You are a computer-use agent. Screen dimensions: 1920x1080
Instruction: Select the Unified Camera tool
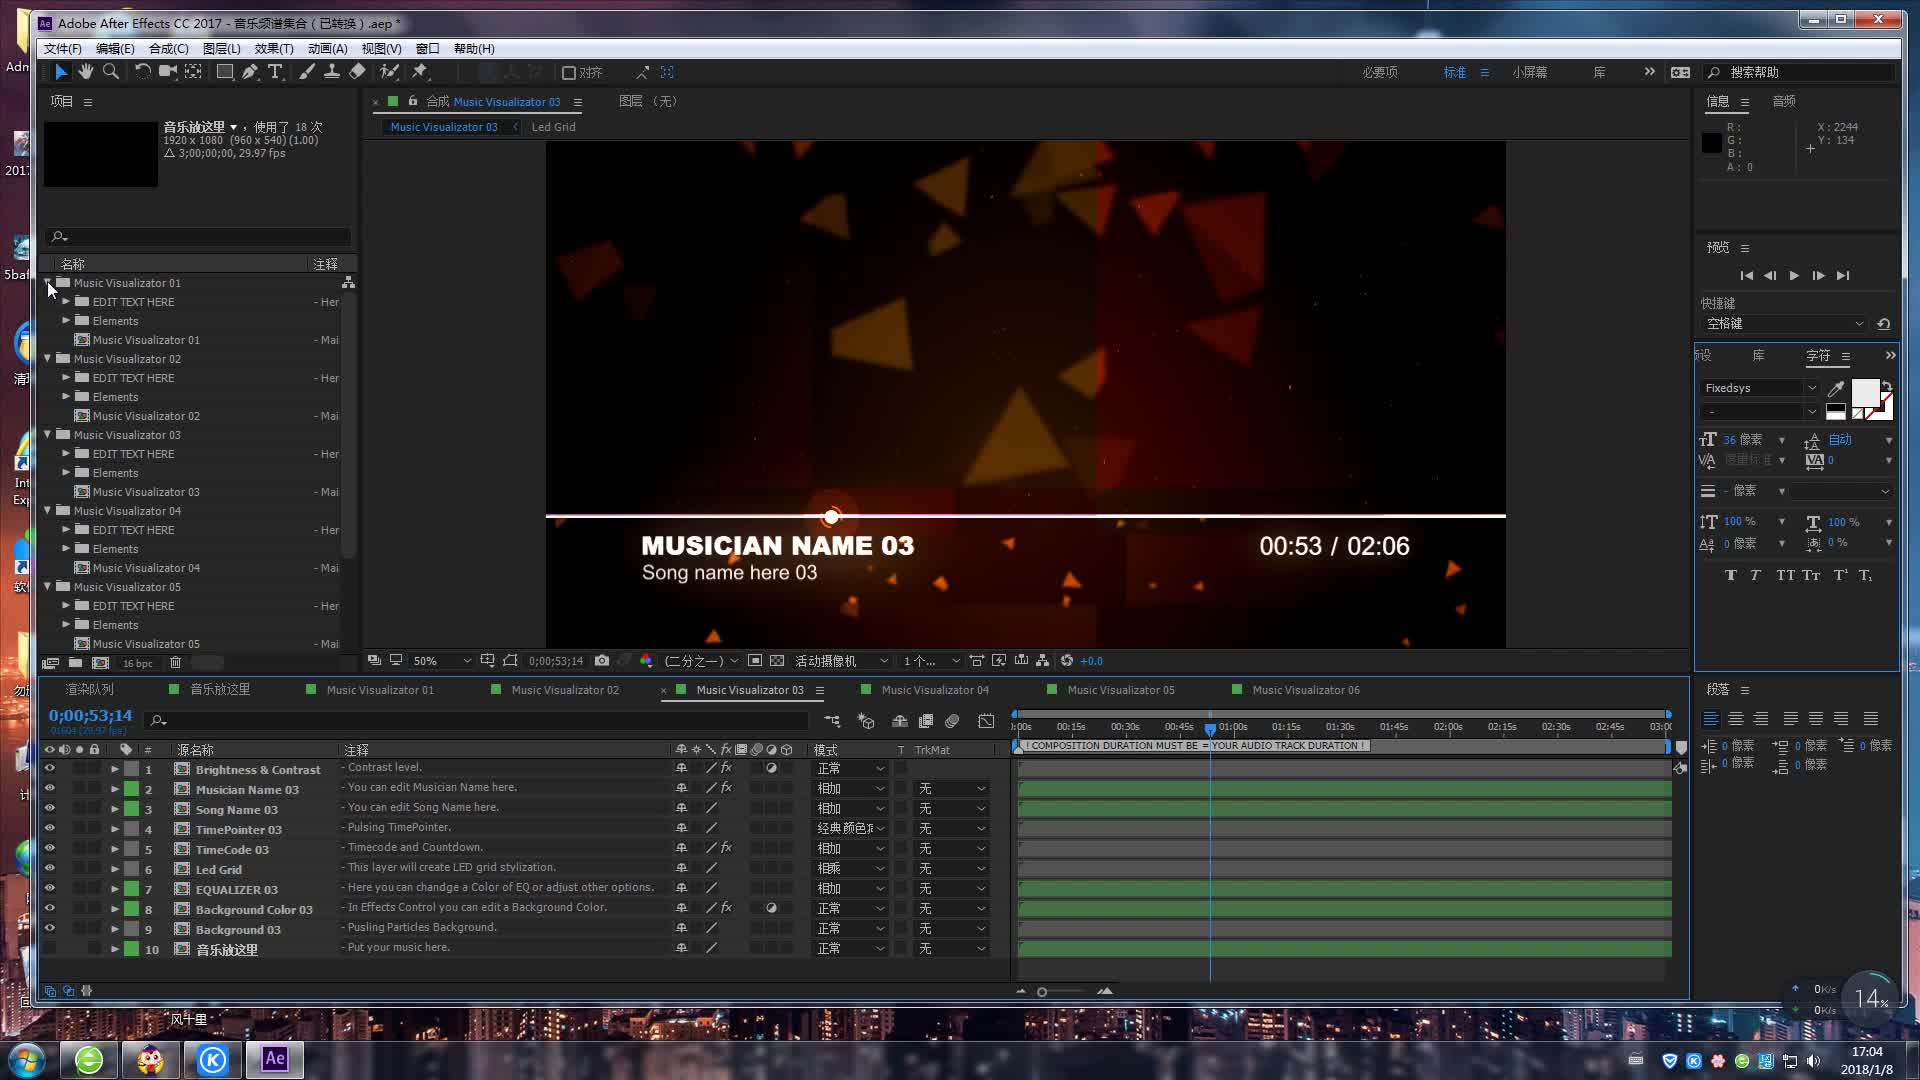point(167,72)
